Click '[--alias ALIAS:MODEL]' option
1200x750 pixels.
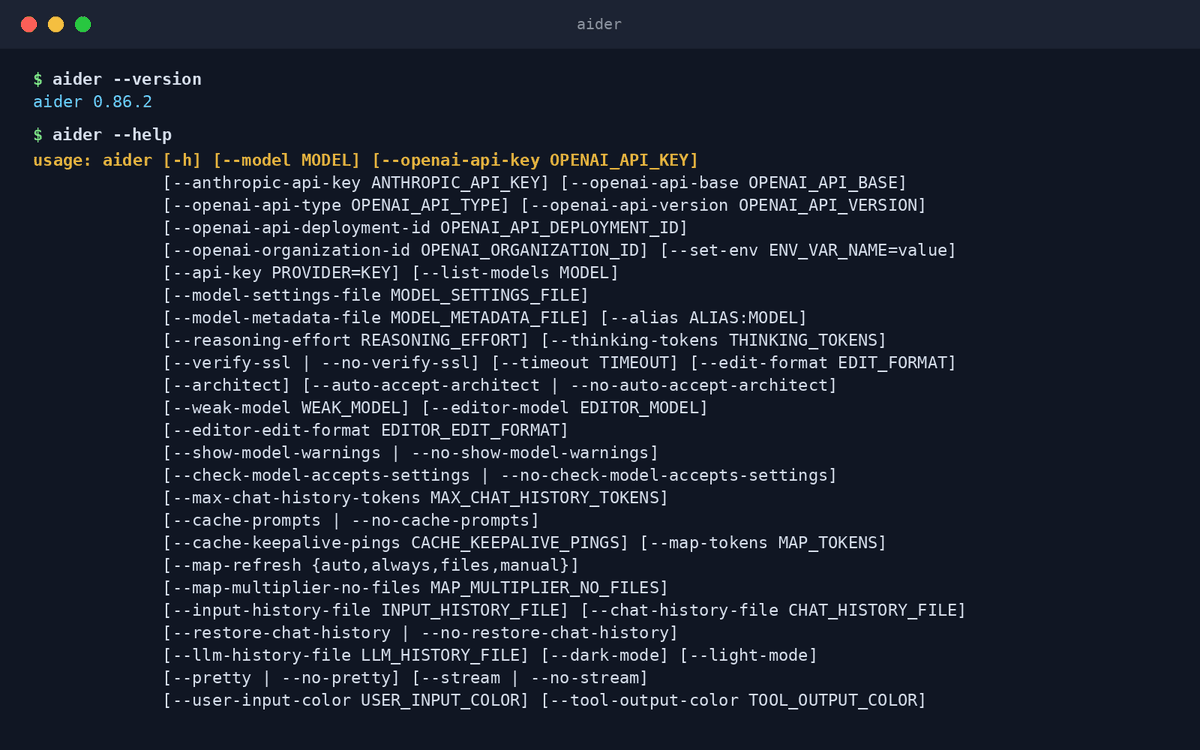coord(703,318)
